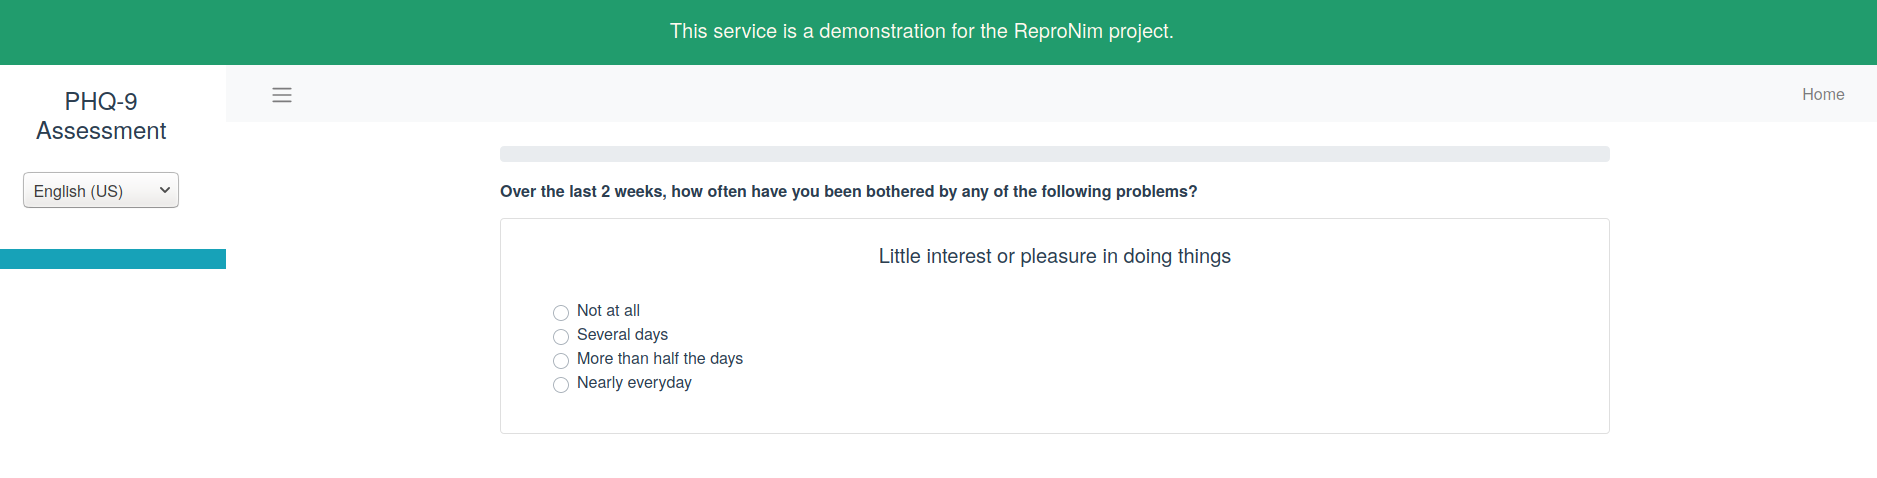Screen dimensions: 1877x478
Task: Click the word ReproNim in the banner
Action: coord(1058,31)
